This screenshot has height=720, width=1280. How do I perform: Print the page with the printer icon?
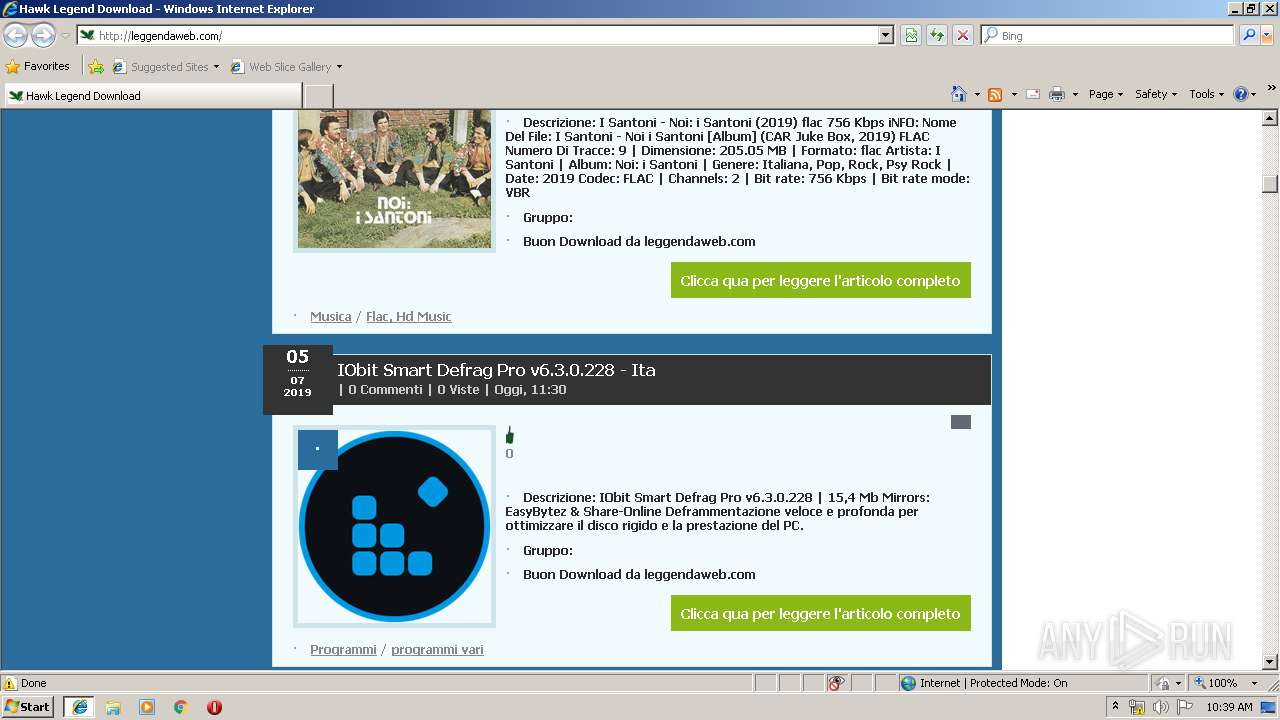pyautogui.click(x=1057, y=94)
